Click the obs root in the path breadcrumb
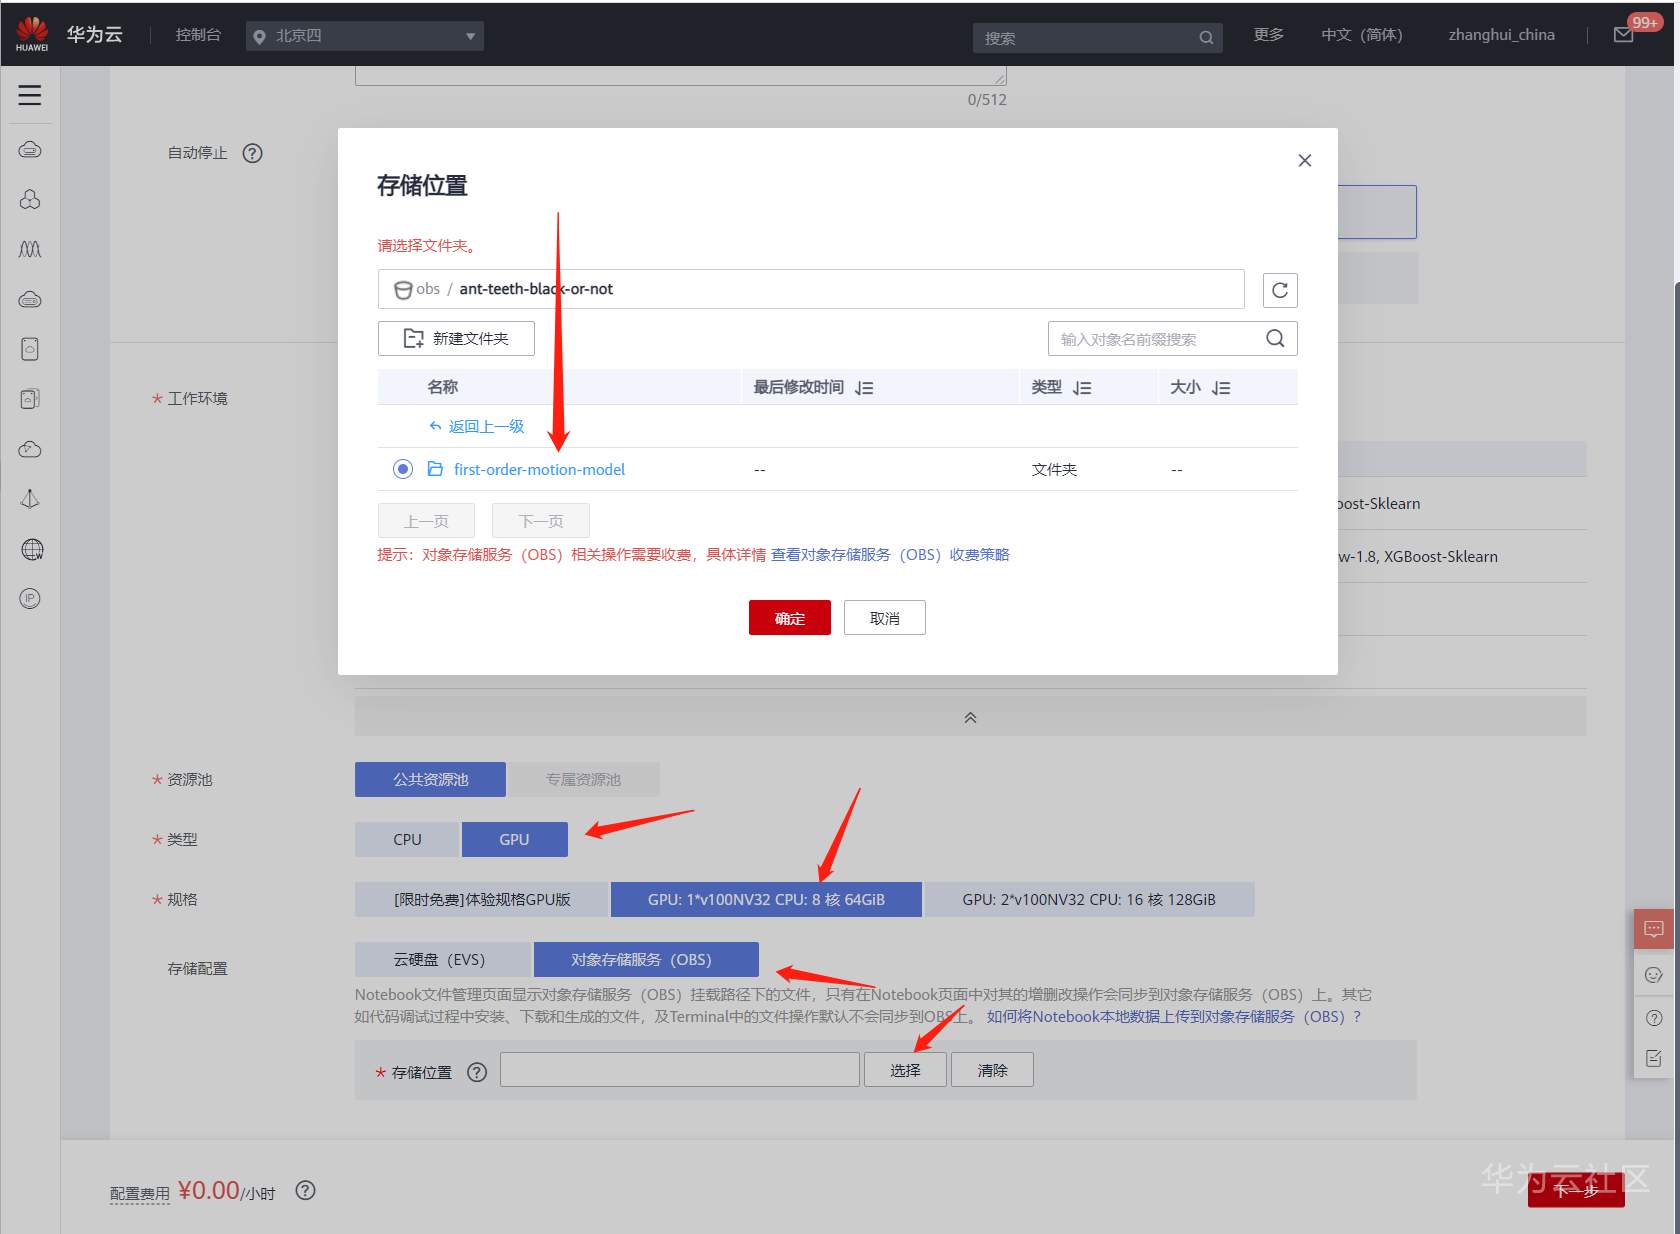The width and height of the screenshot is (1680, 1234). tap(428, 289)
